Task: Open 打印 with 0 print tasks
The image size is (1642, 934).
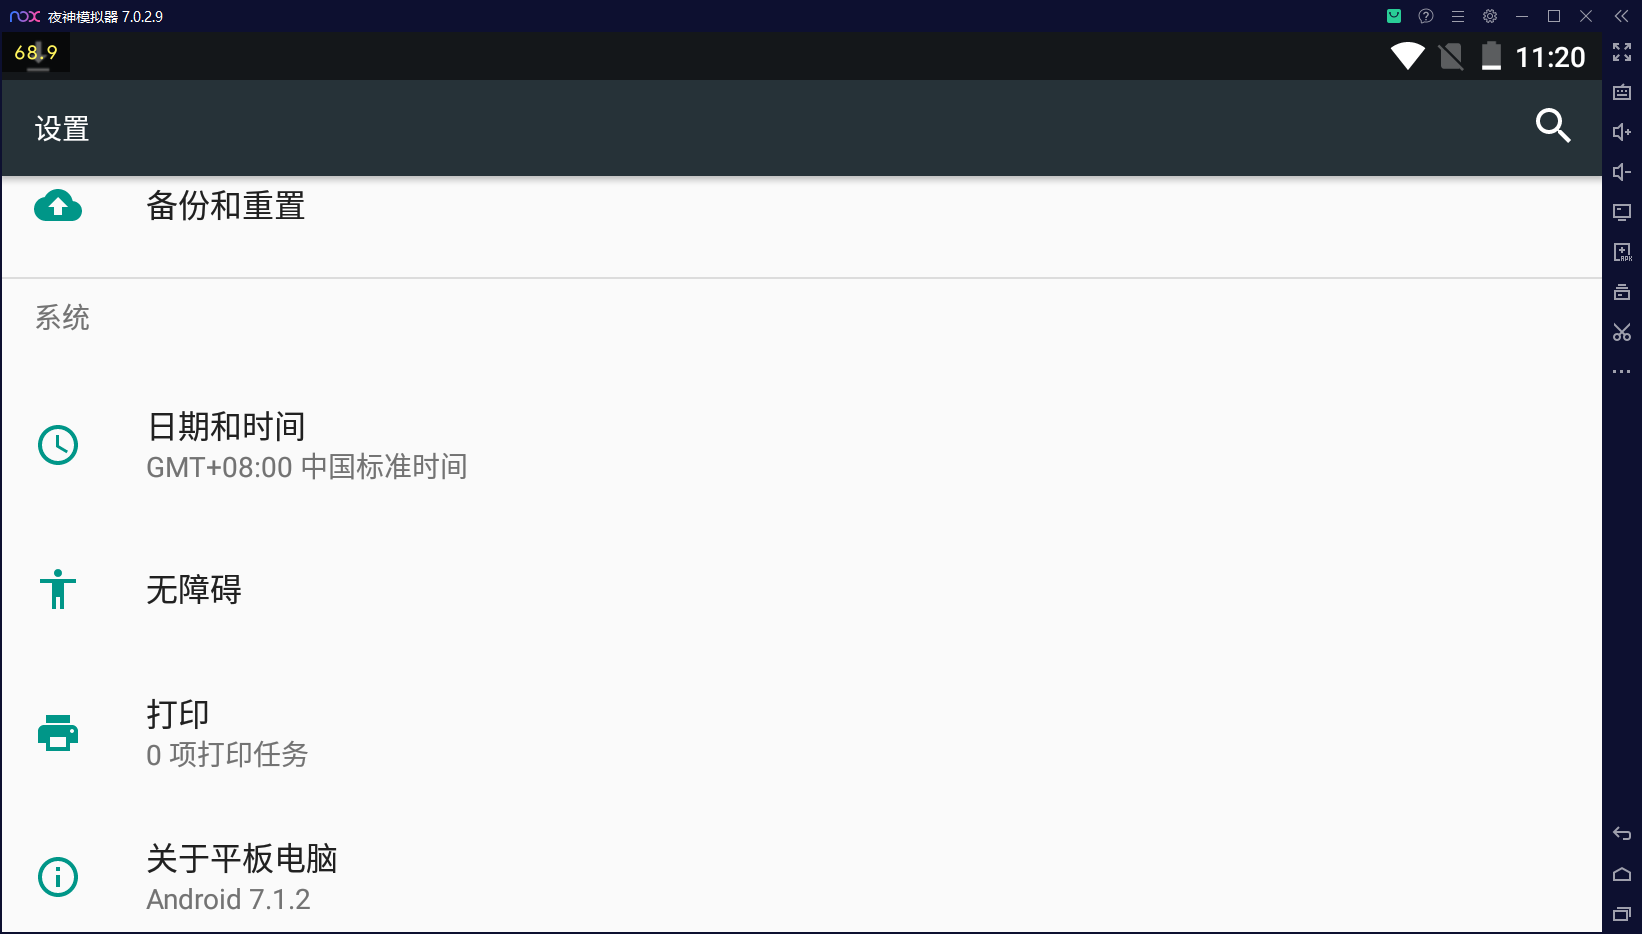Action: 802,733
